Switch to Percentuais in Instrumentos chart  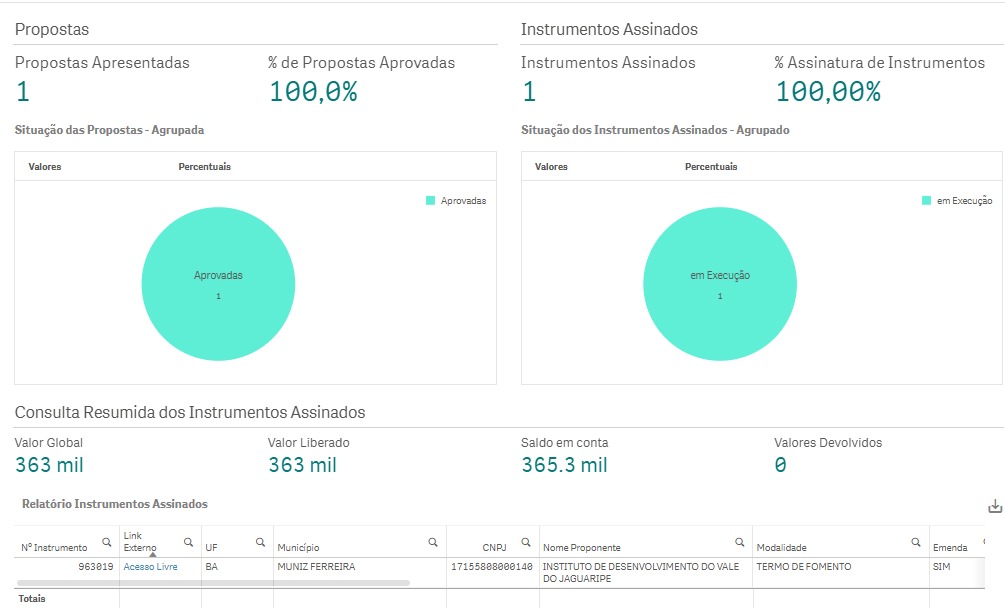(711, 167)
